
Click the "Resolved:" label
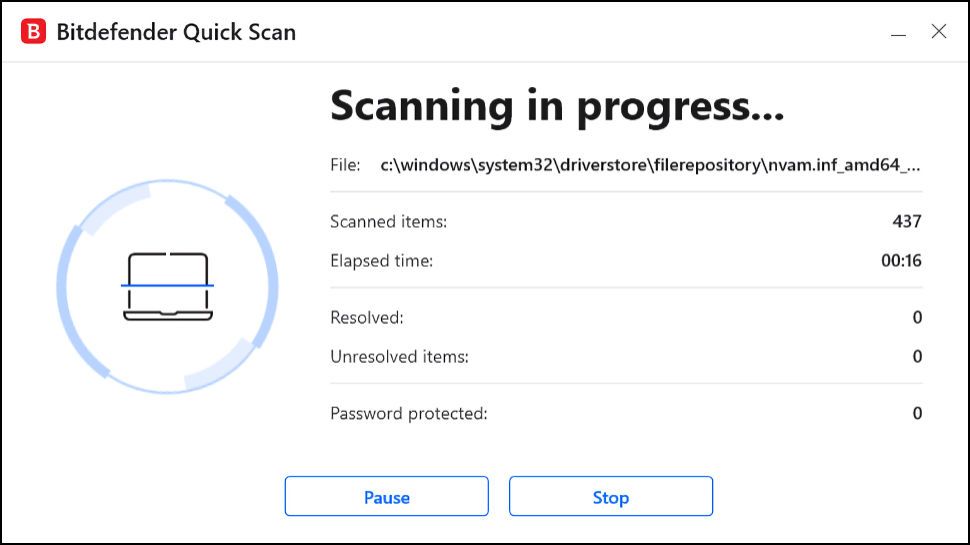tap(367, 318)
